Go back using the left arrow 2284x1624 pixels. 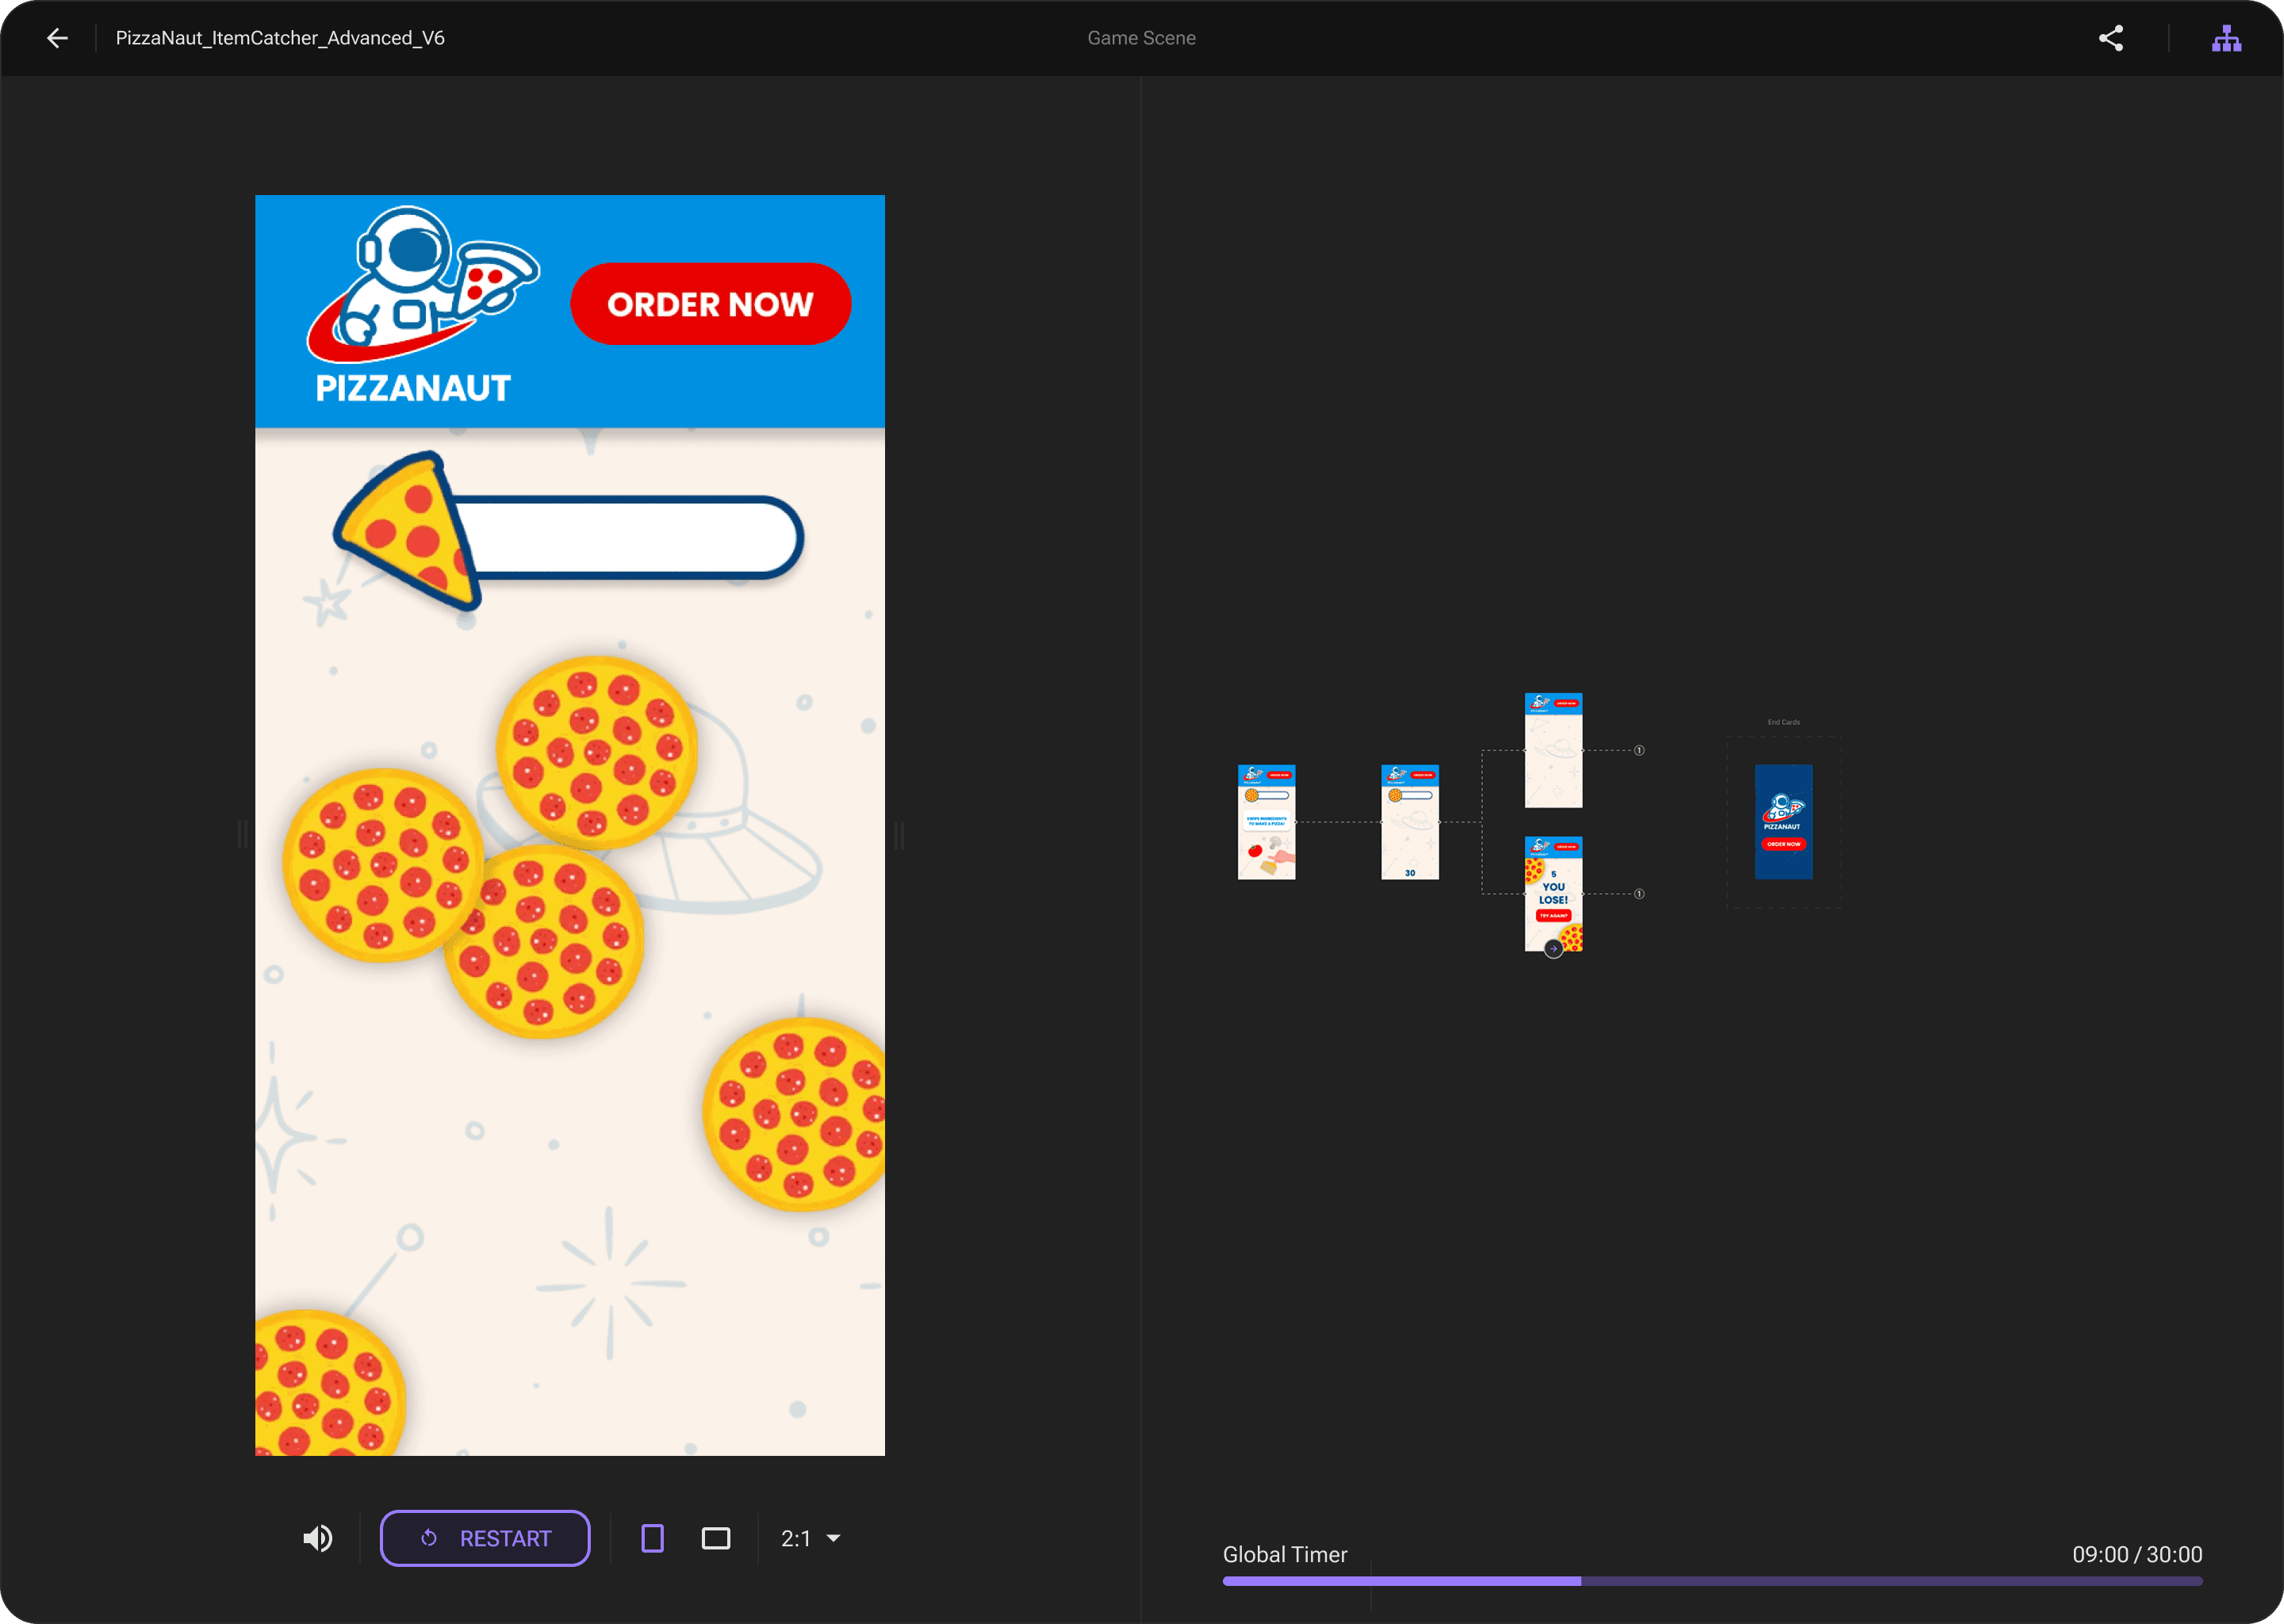coord(57,38)
